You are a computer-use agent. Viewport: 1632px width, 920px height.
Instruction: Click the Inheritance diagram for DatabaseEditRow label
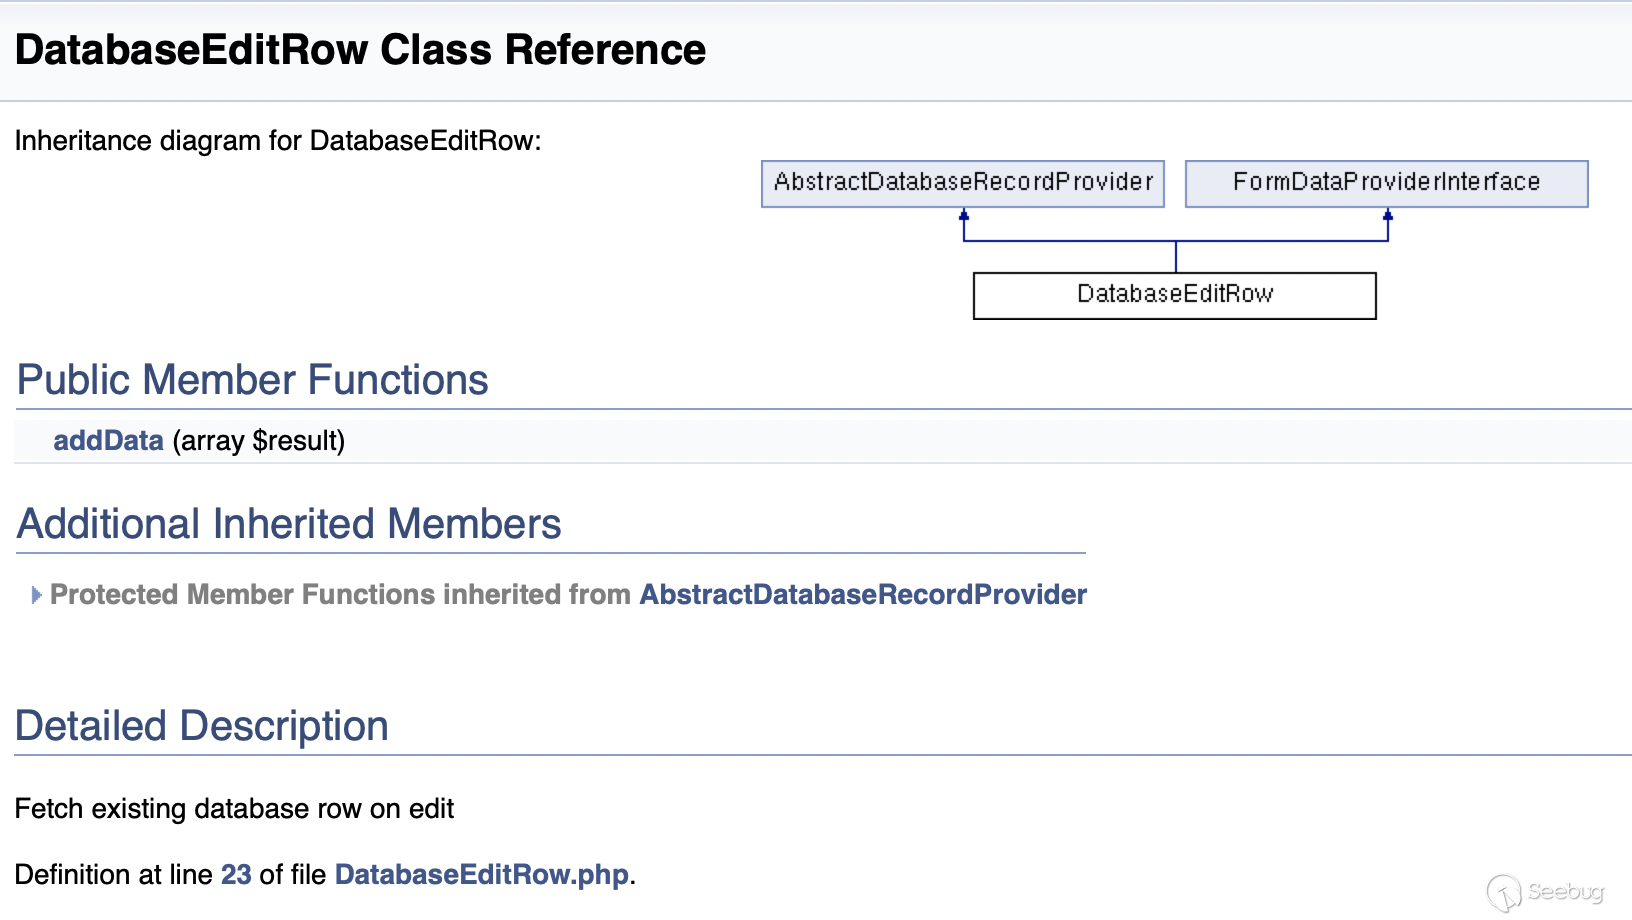[x=278, y=141]
